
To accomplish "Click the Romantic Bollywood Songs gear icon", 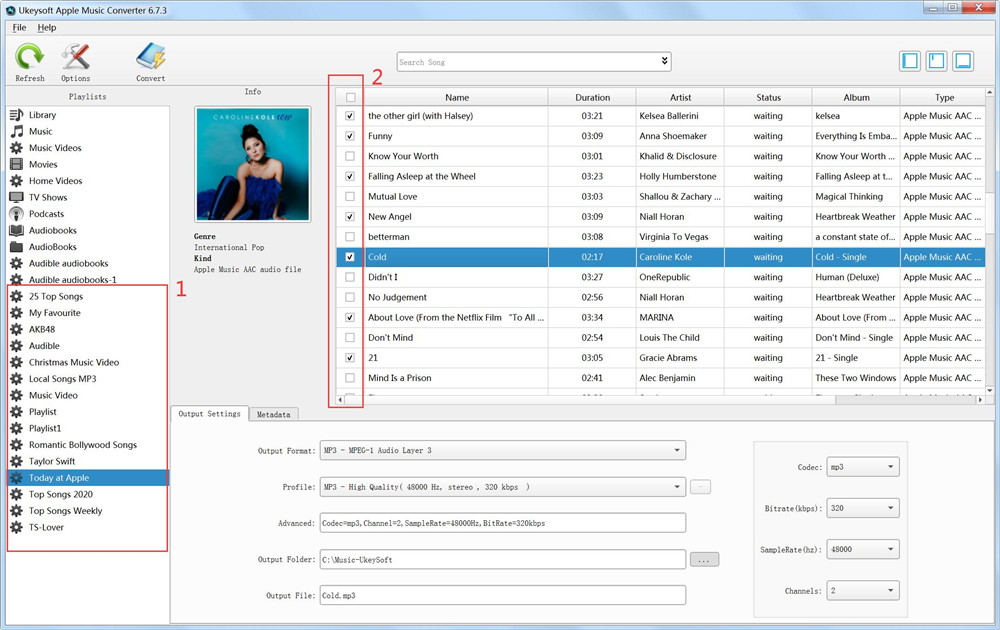I will pyautogui.click(x=17, y=445).
